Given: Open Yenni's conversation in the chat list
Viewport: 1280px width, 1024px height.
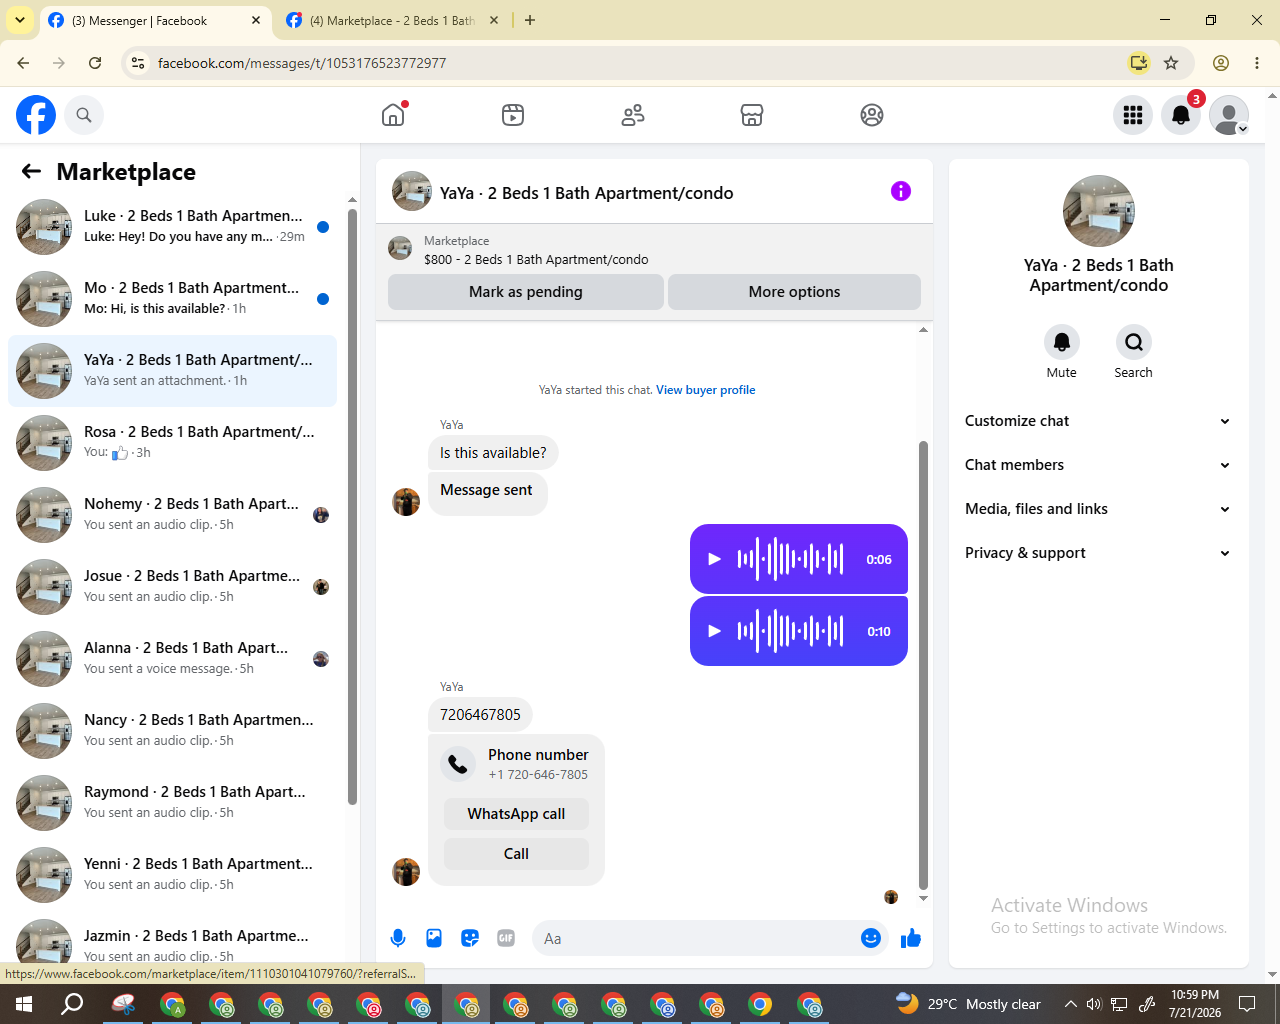Looking at the screenshot, I should click(x=172, y=875).
